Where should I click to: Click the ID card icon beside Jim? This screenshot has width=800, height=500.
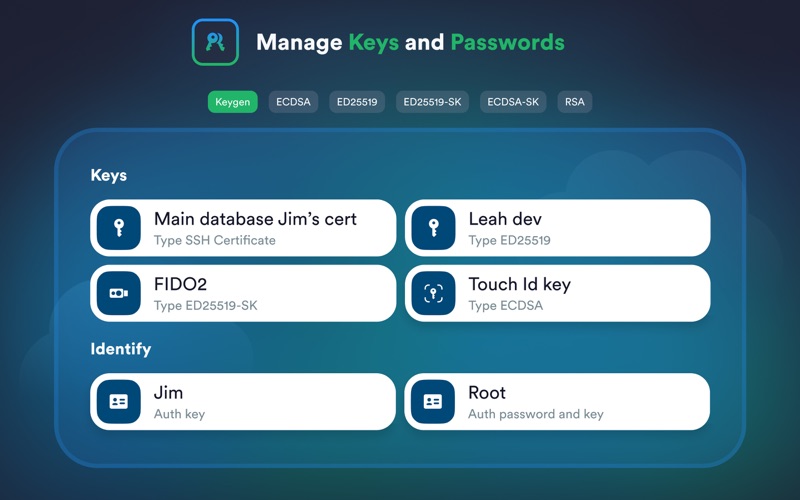tap(119, 402)
